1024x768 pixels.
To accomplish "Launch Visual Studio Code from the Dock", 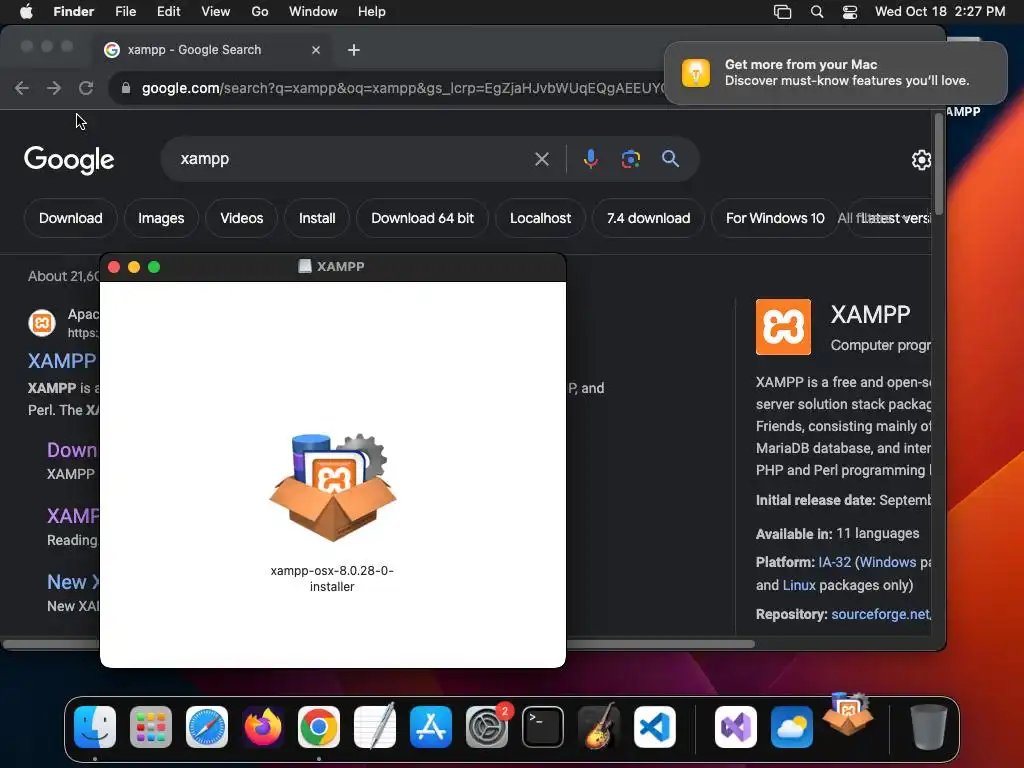I will click(x=654, y=726).
